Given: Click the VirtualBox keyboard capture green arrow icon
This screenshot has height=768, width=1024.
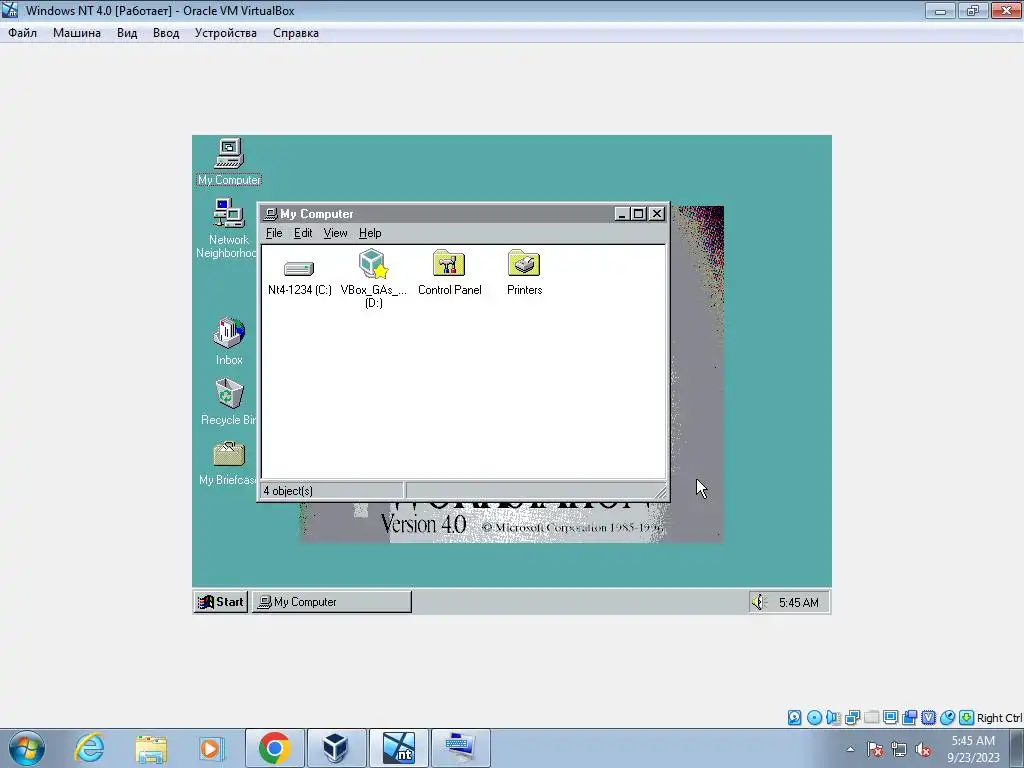Looking at the screenshot, I should [967, 718].
